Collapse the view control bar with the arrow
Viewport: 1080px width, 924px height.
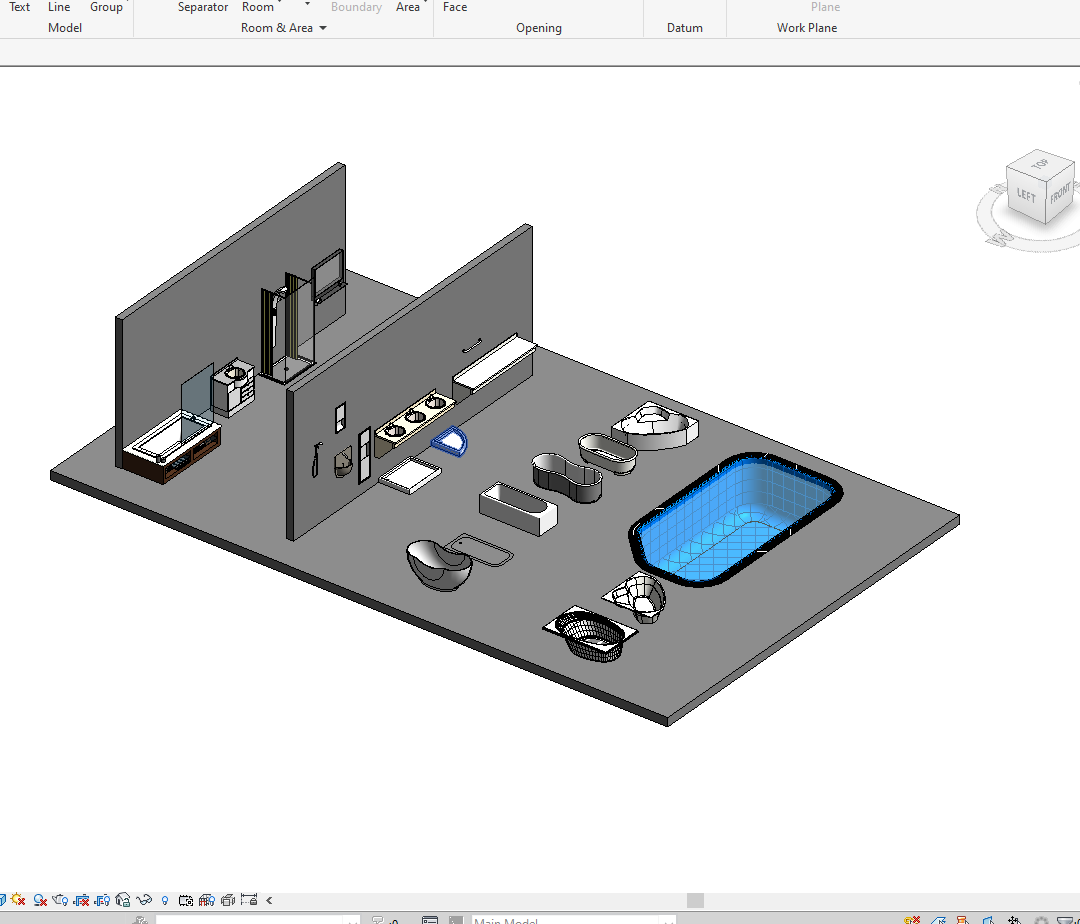[269, 900]
